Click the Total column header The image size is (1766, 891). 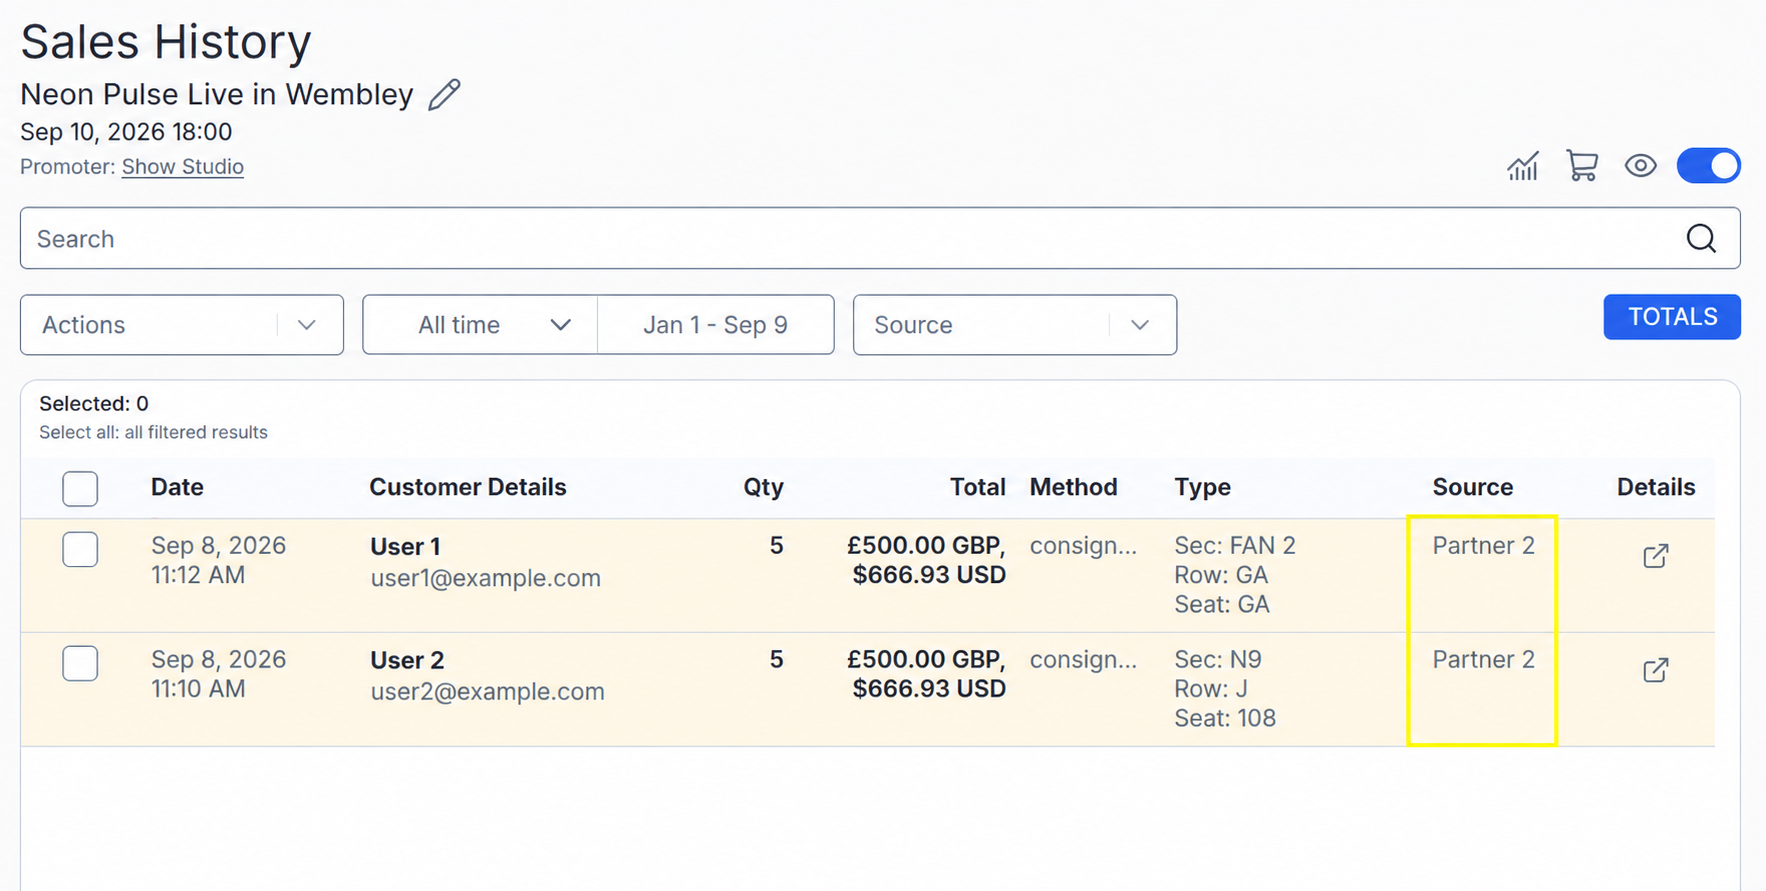(977, 487)
